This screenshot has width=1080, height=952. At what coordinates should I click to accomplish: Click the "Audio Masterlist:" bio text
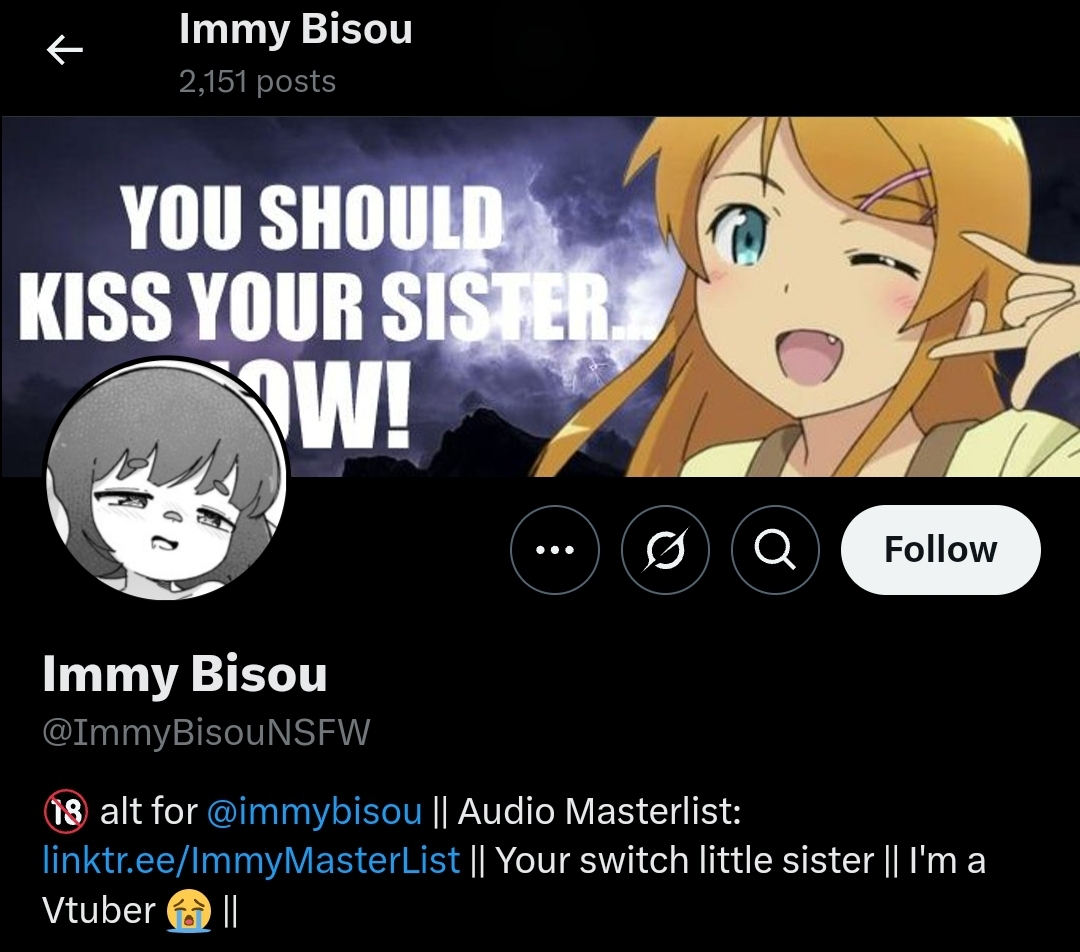(599, 811)
